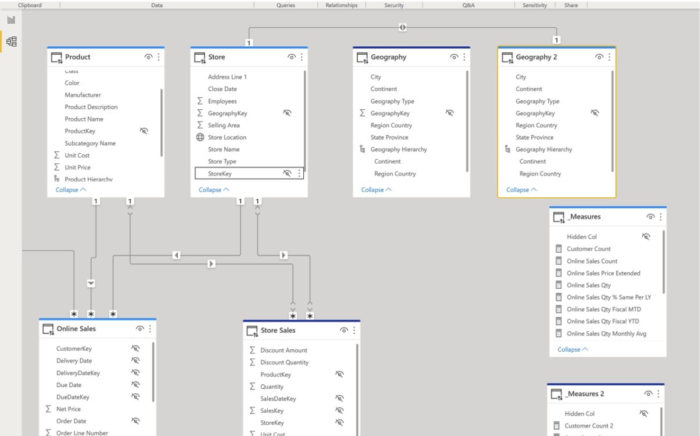Viewport: 700px width, 436px height.
Task: Collapse the _Measures table
Action: click(573, 349)
